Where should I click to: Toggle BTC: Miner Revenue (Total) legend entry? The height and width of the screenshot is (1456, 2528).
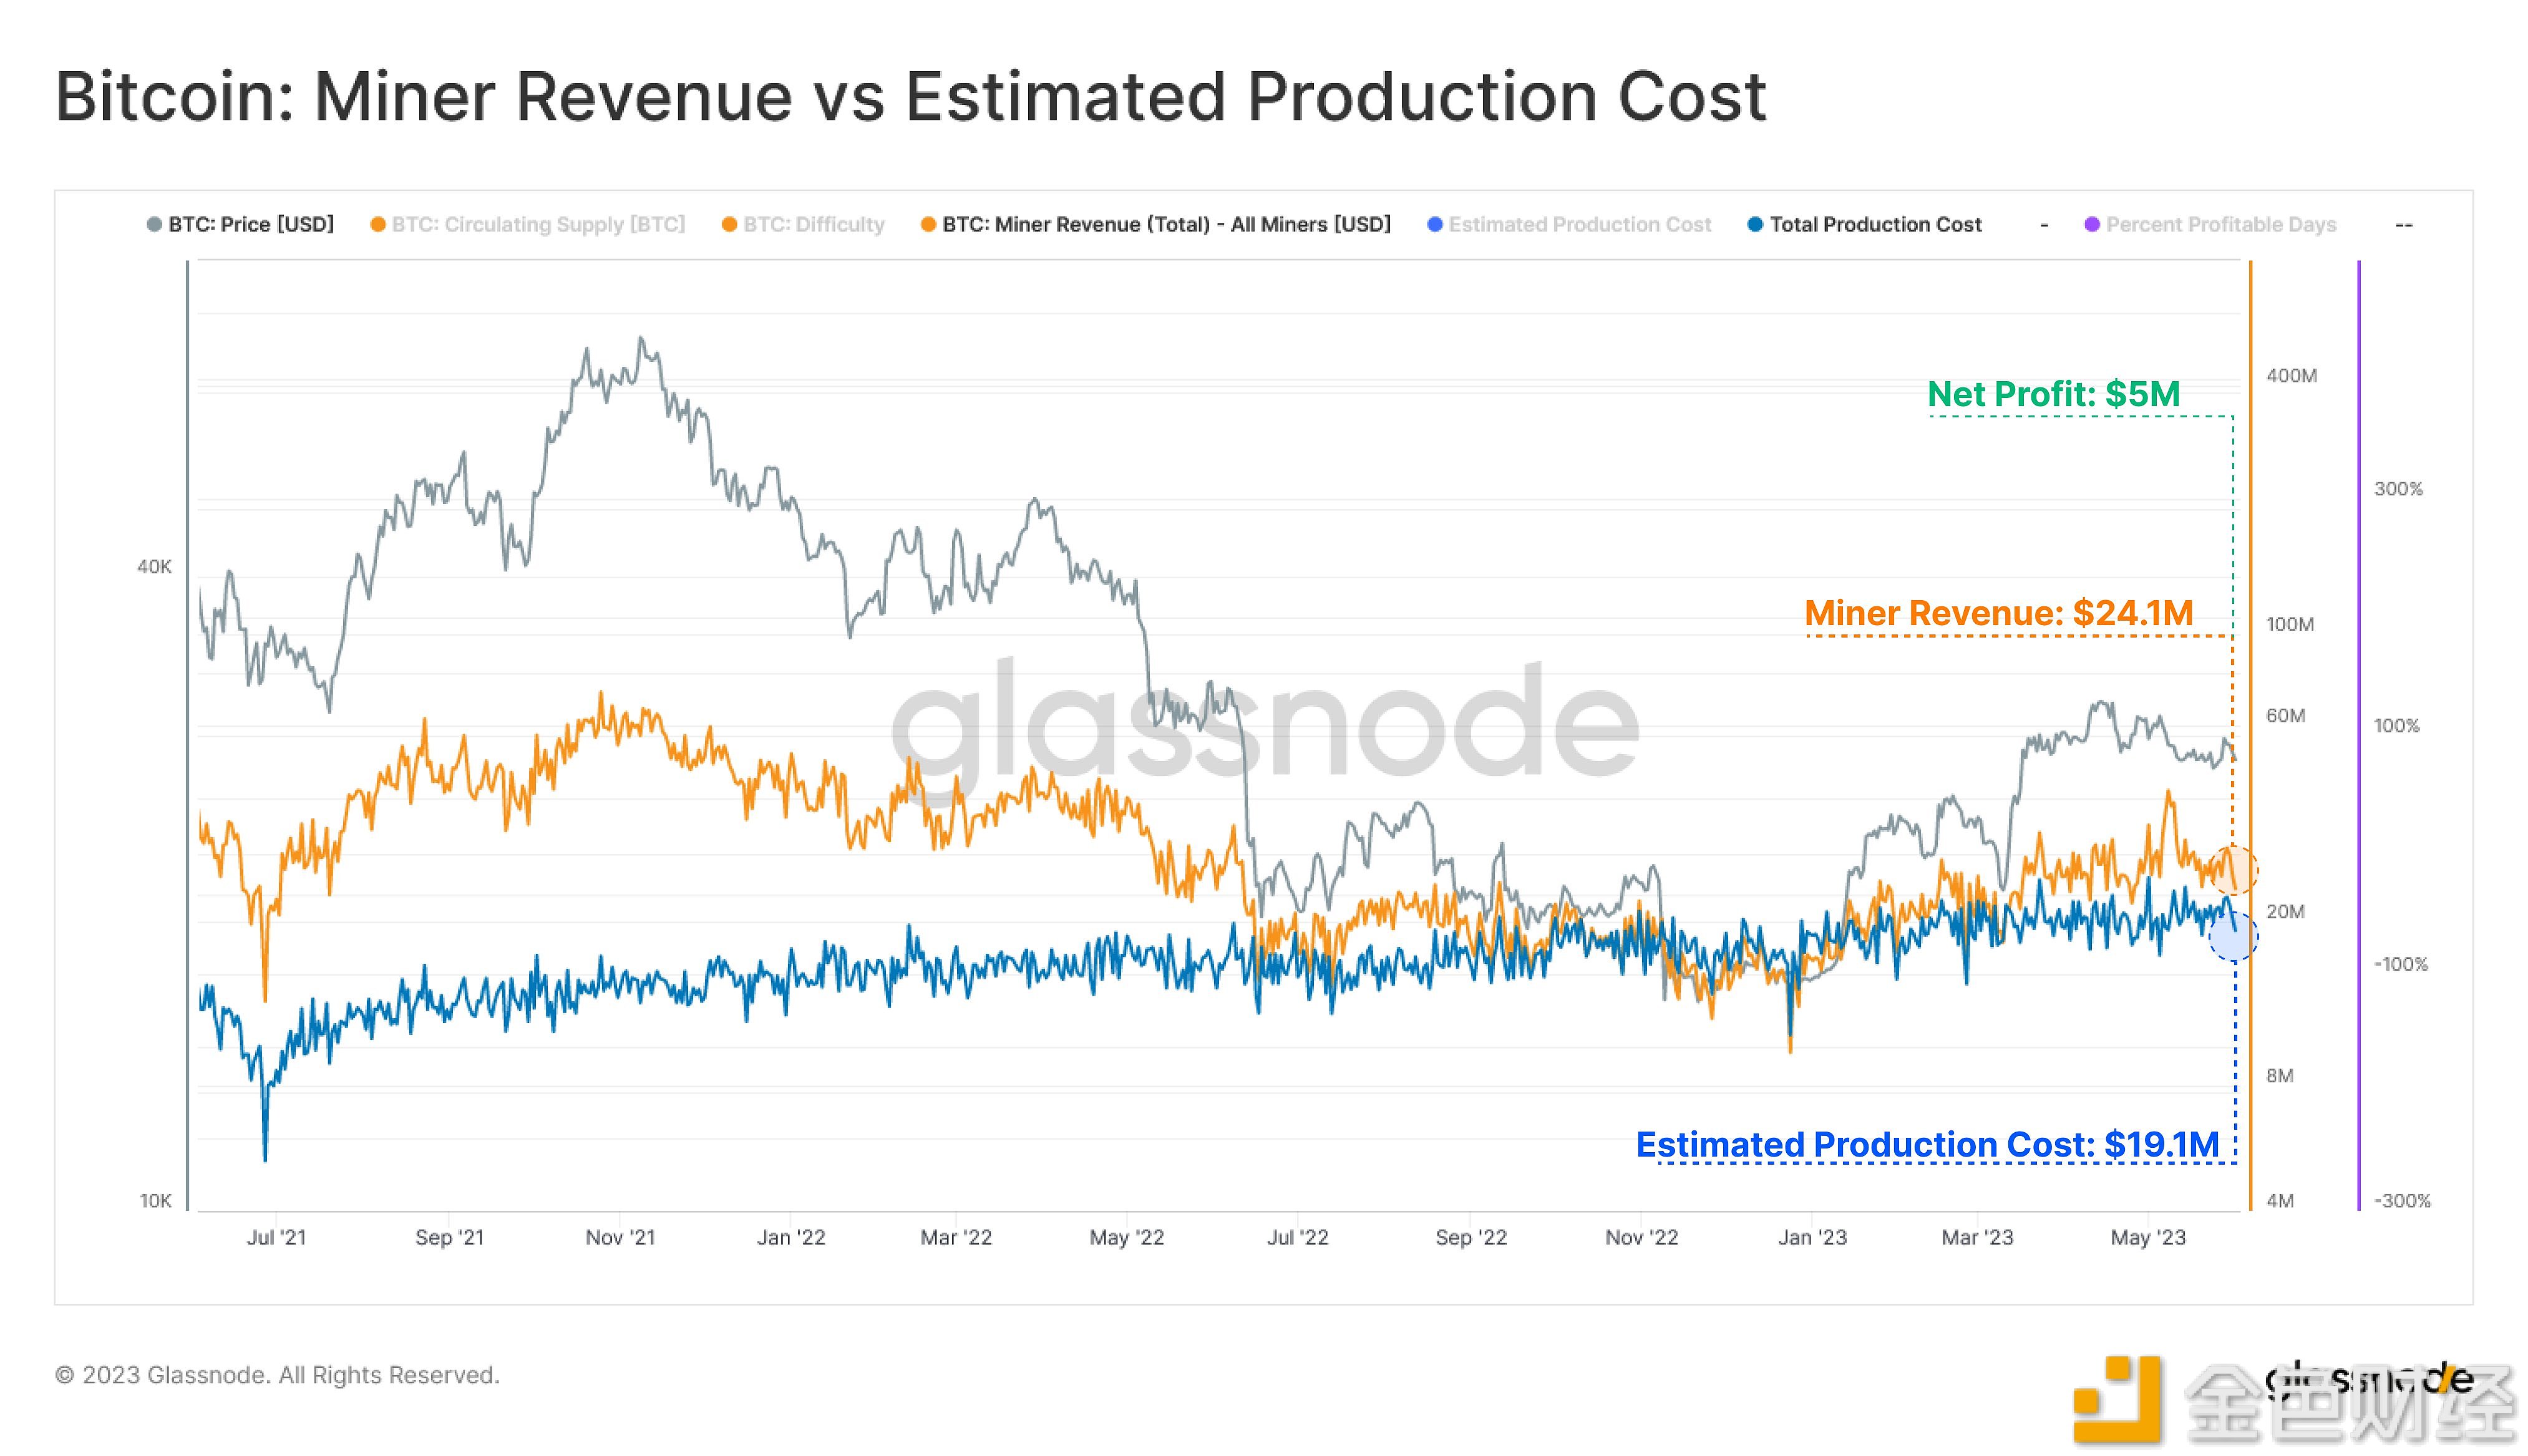pyautogui.click(x=1155, y=224)
